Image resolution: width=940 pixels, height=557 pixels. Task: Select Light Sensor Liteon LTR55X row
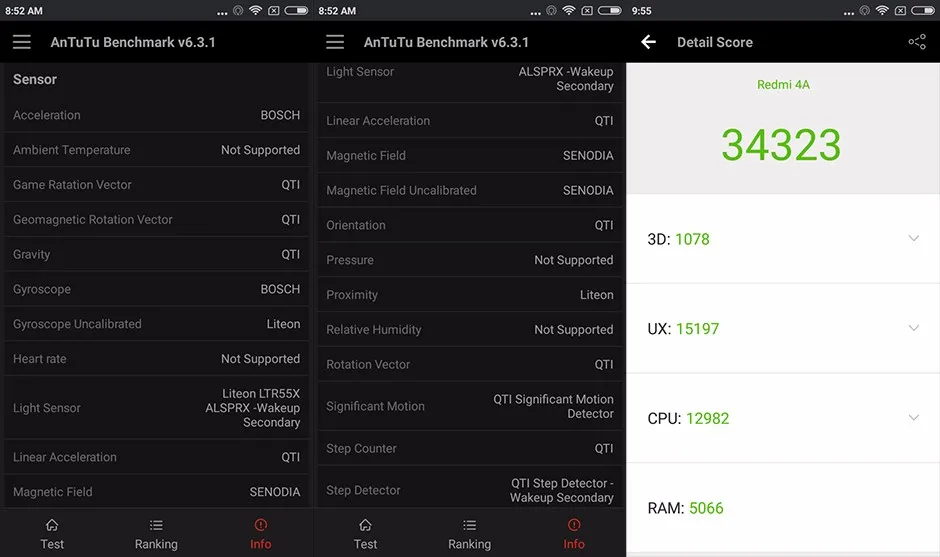156,408
